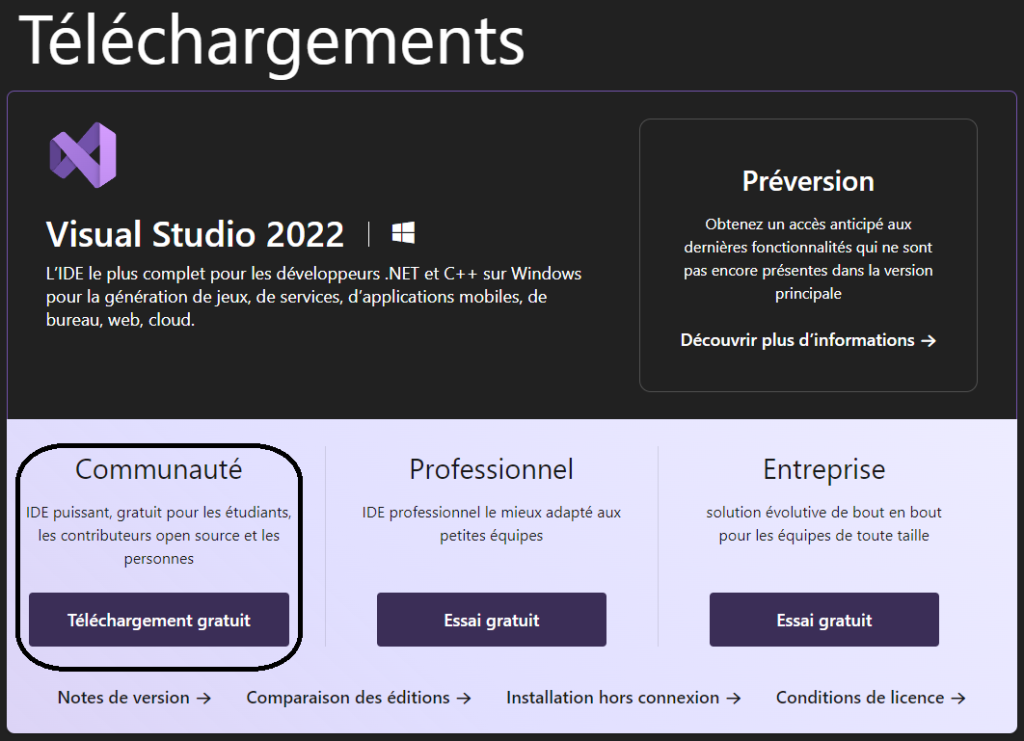Viewport: 1024px width, 741px height.
Task: Open the Notes de version link
Action: (x=135, y=697)
